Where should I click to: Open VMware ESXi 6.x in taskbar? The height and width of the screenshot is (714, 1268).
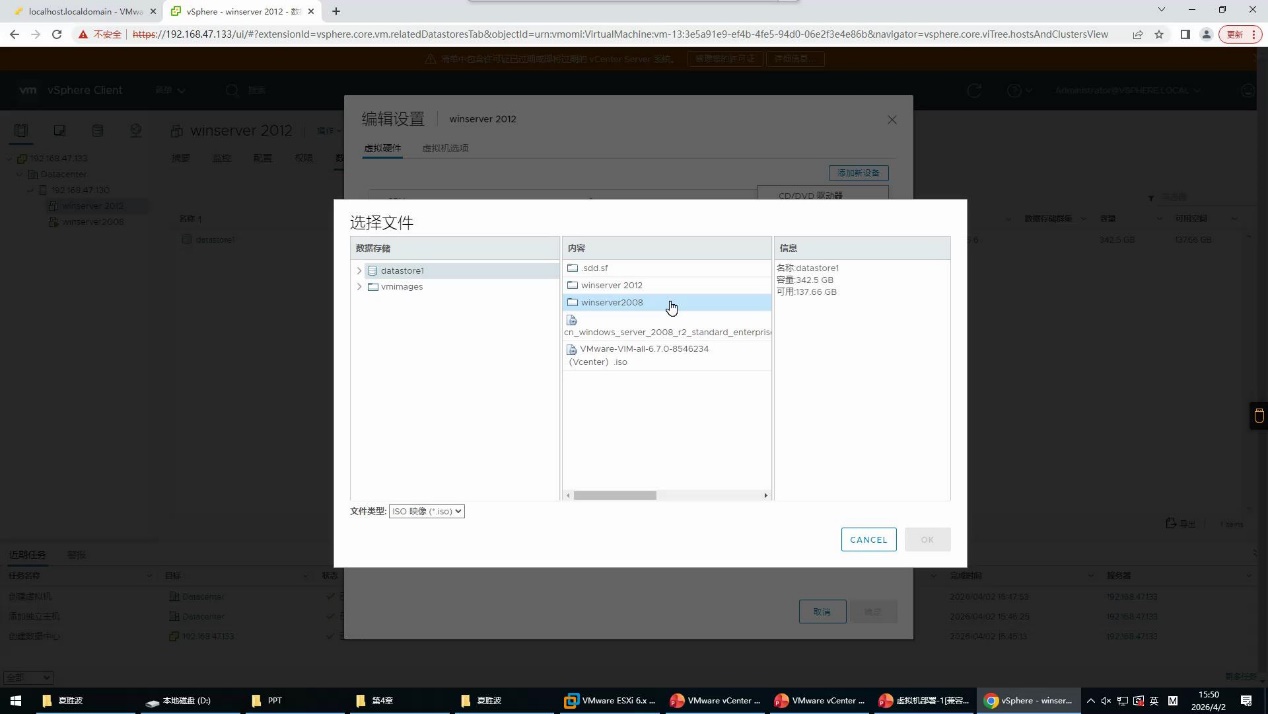(x=610, y=701)
